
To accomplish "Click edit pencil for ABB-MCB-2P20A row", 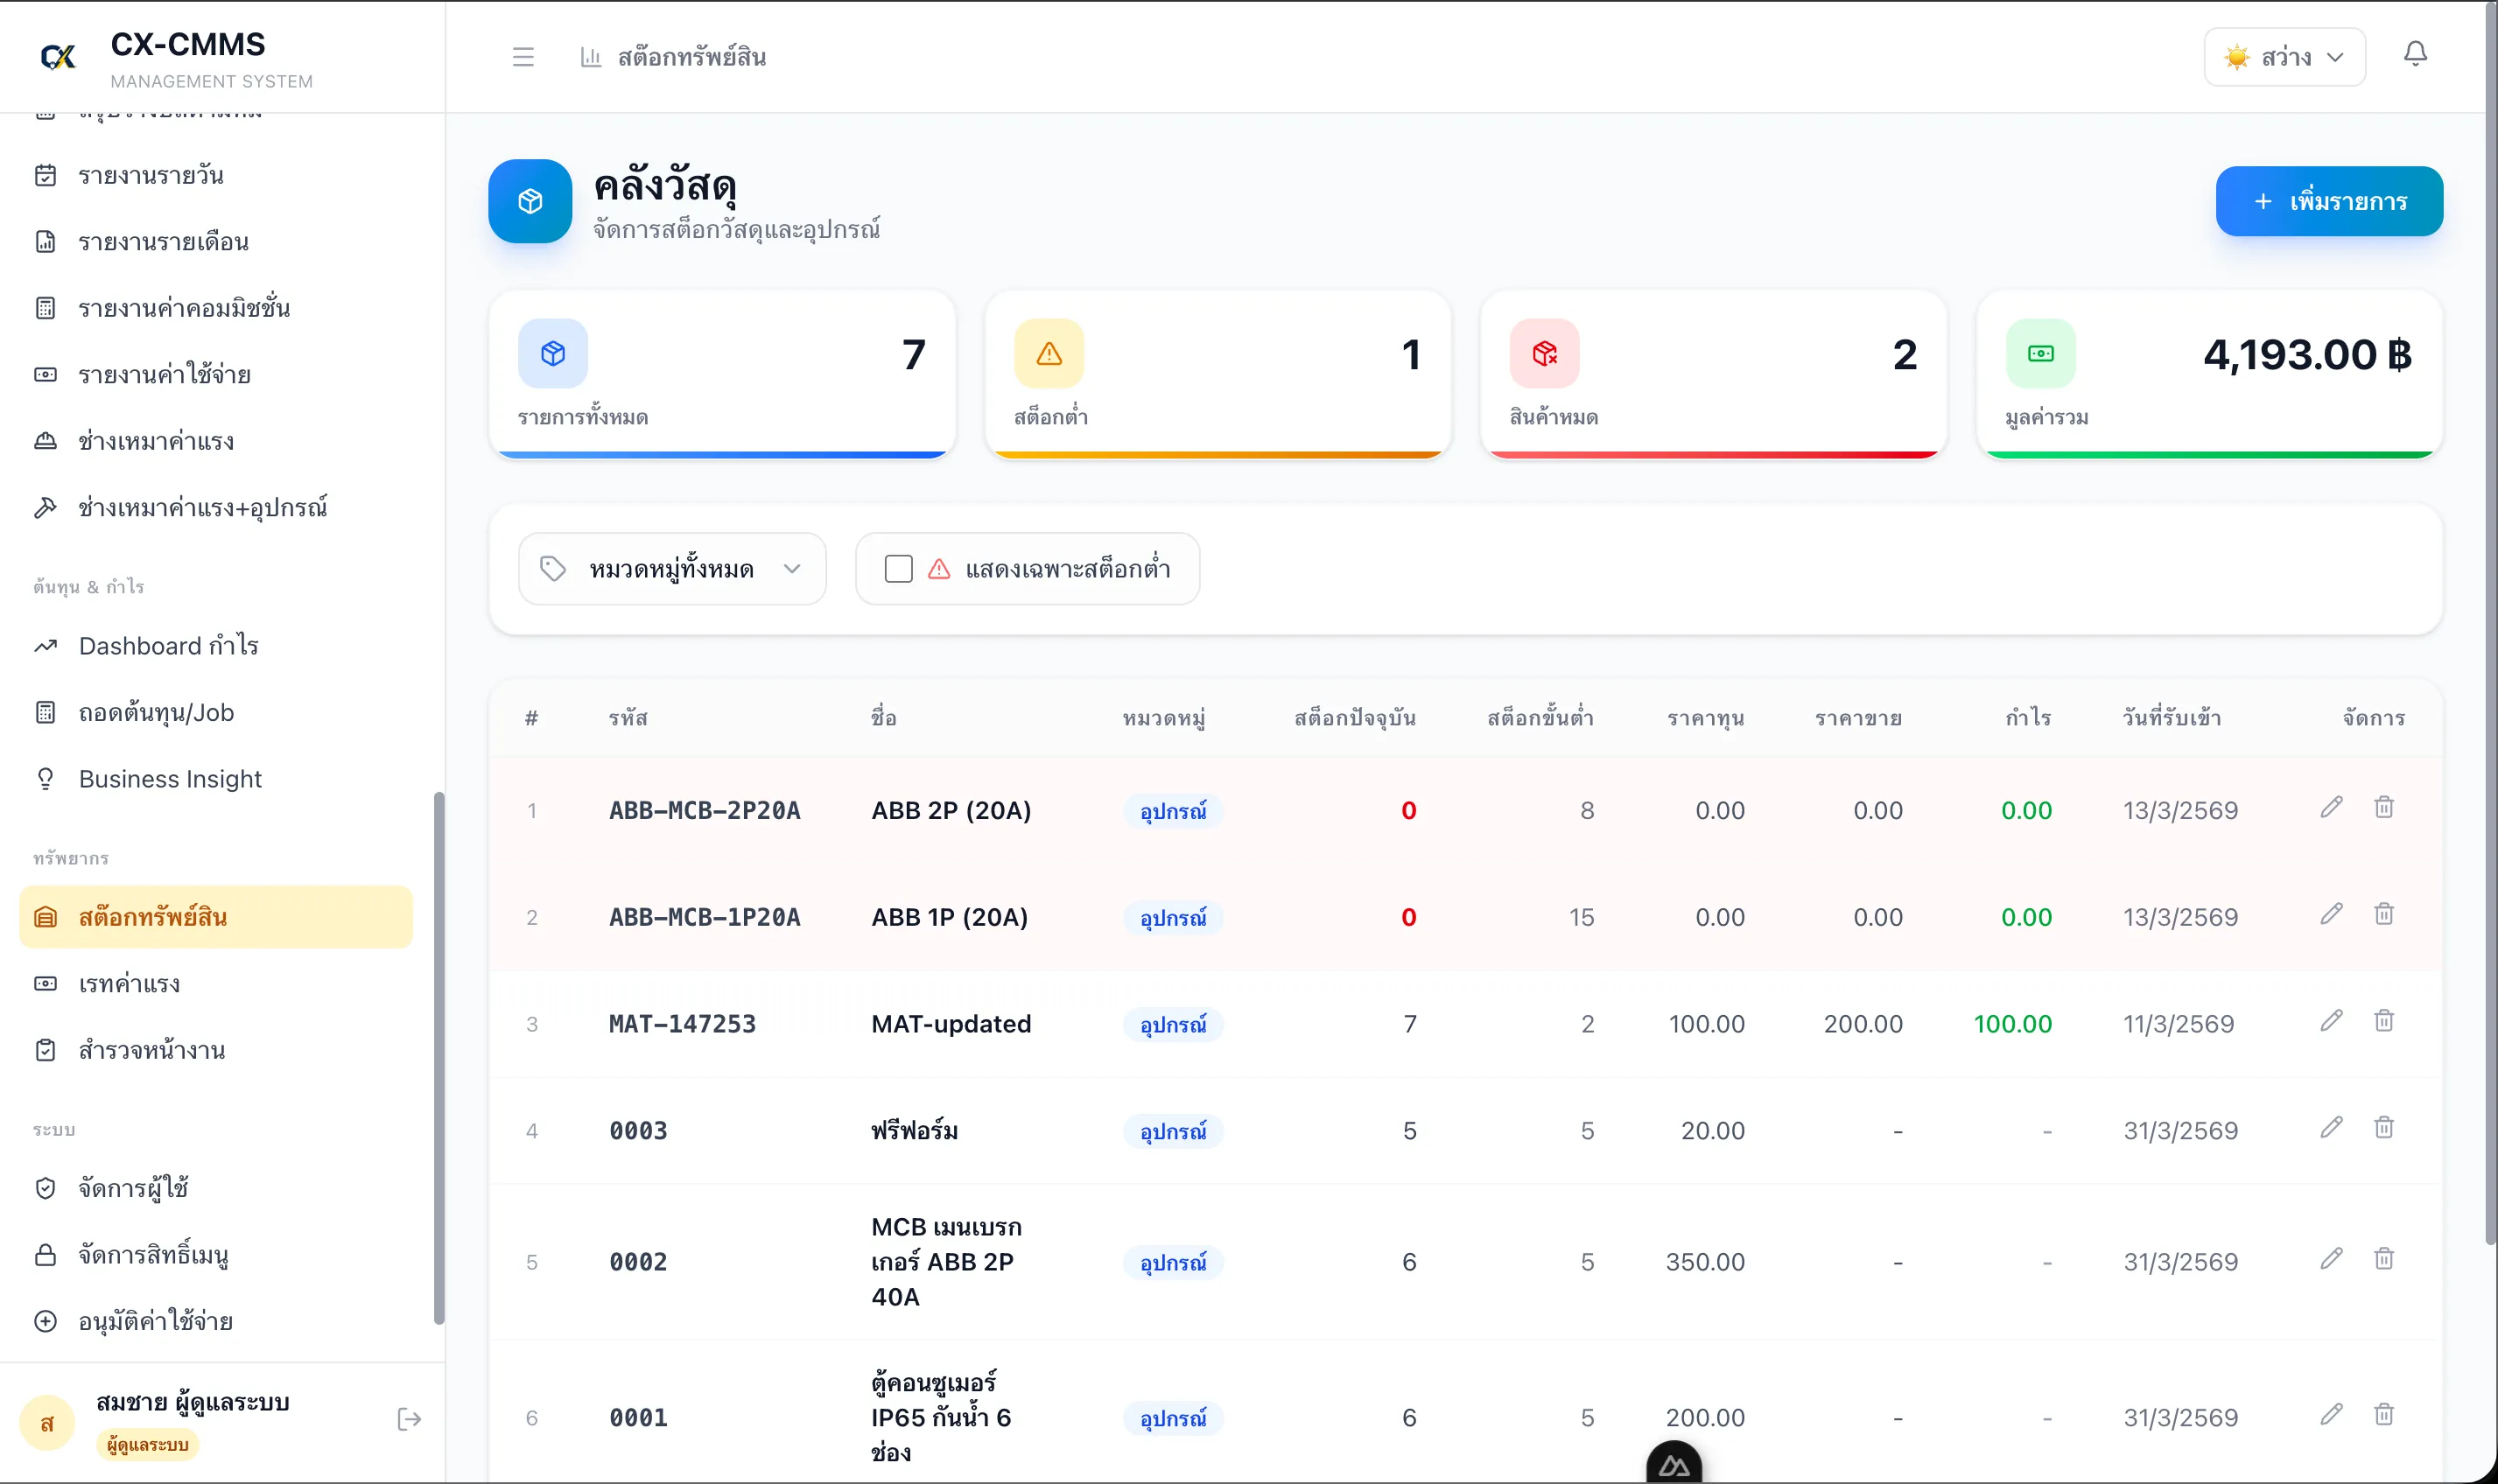I will (x=2331, y=808).
